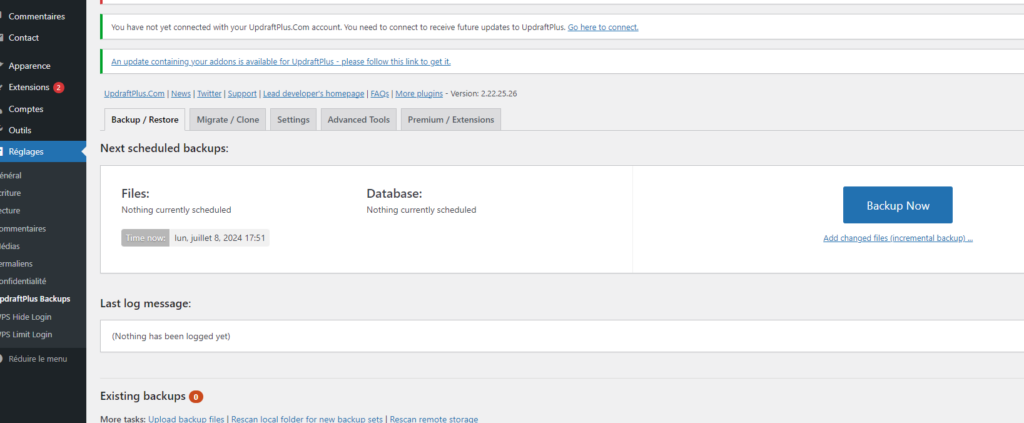Click the Extensions update count badge

[x=59, y=87]
